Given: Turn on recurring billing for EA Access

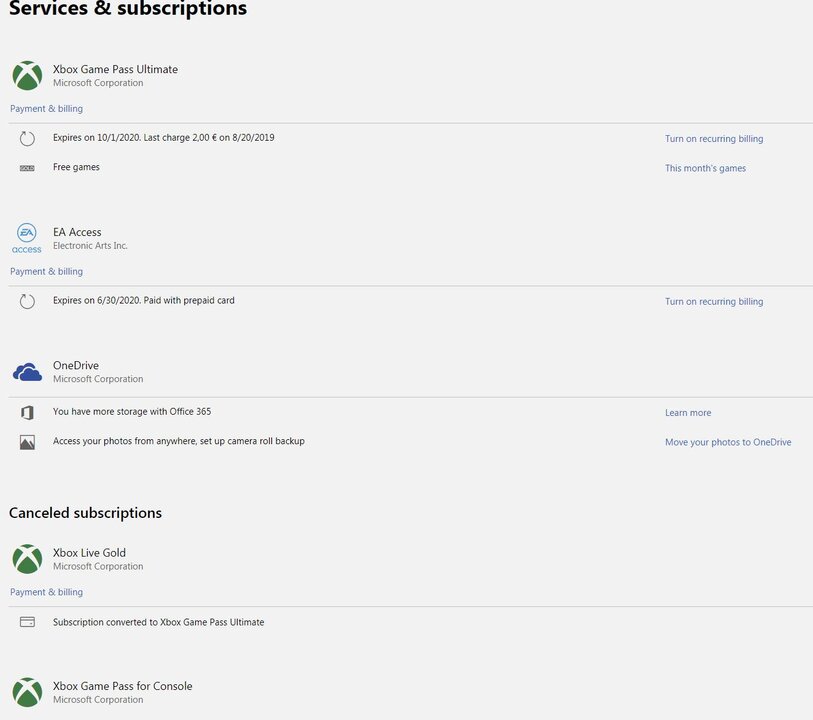Looking at the screenshot, I should click(714, 302).
